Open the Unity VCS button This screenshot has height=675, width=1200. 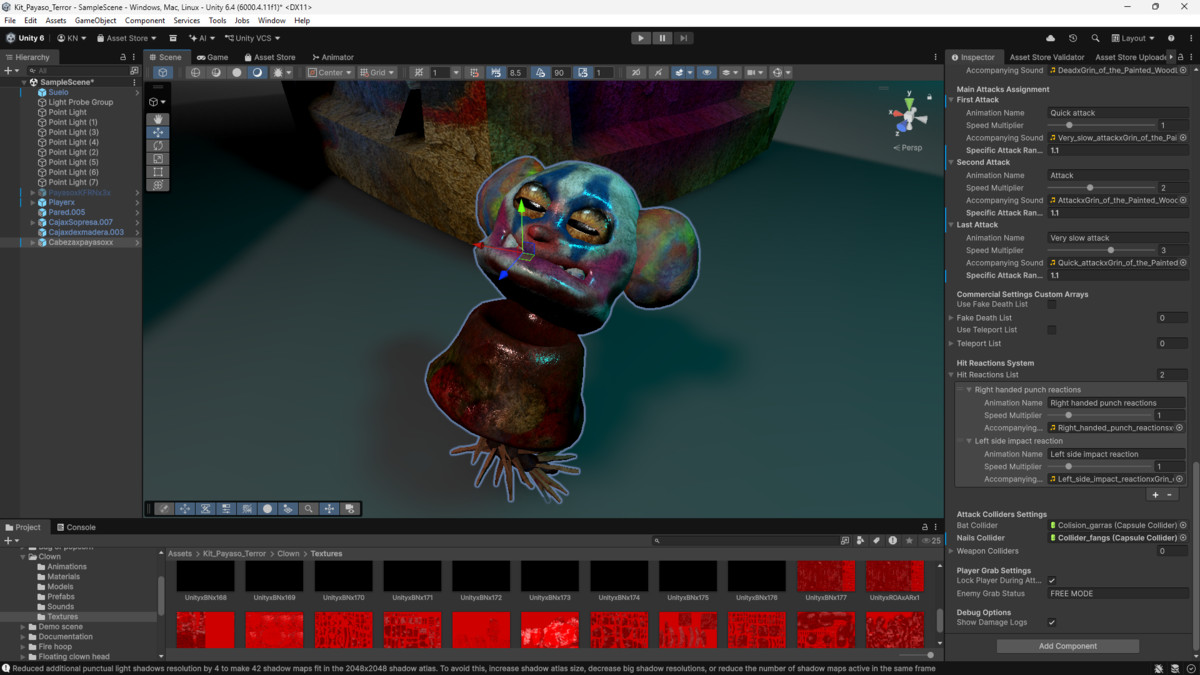click(x=252, y=38)
